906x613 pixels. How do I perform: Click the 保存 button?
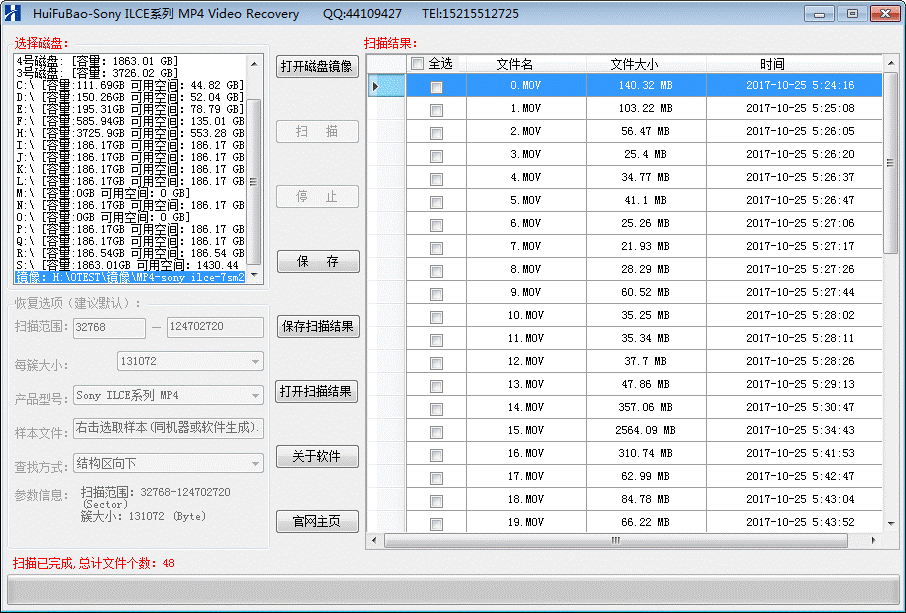pos(318,262)
